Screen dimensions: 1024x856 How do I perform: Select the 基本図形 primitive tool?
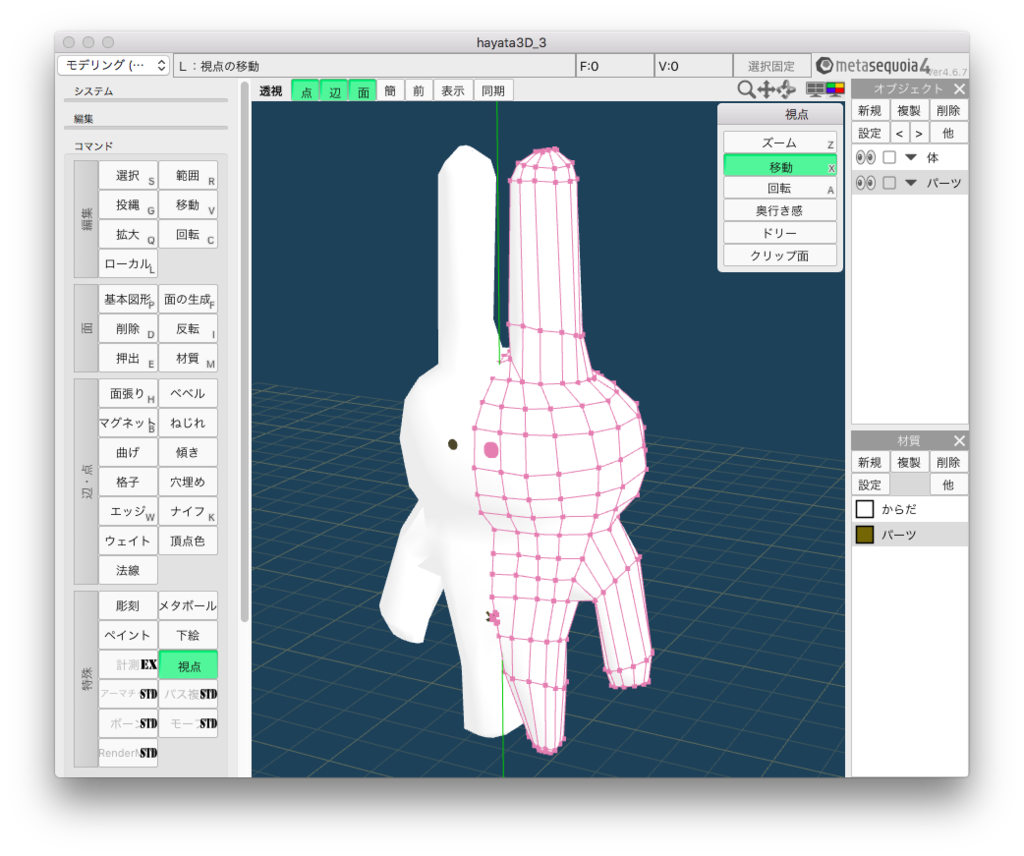coord(128,300)
